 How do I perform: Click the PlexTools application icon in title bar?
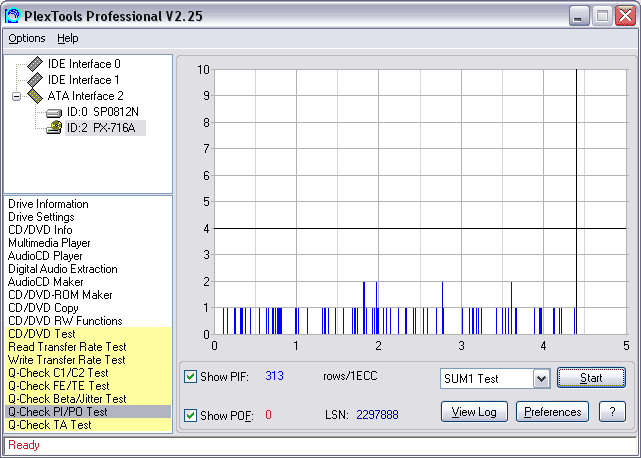12,16
